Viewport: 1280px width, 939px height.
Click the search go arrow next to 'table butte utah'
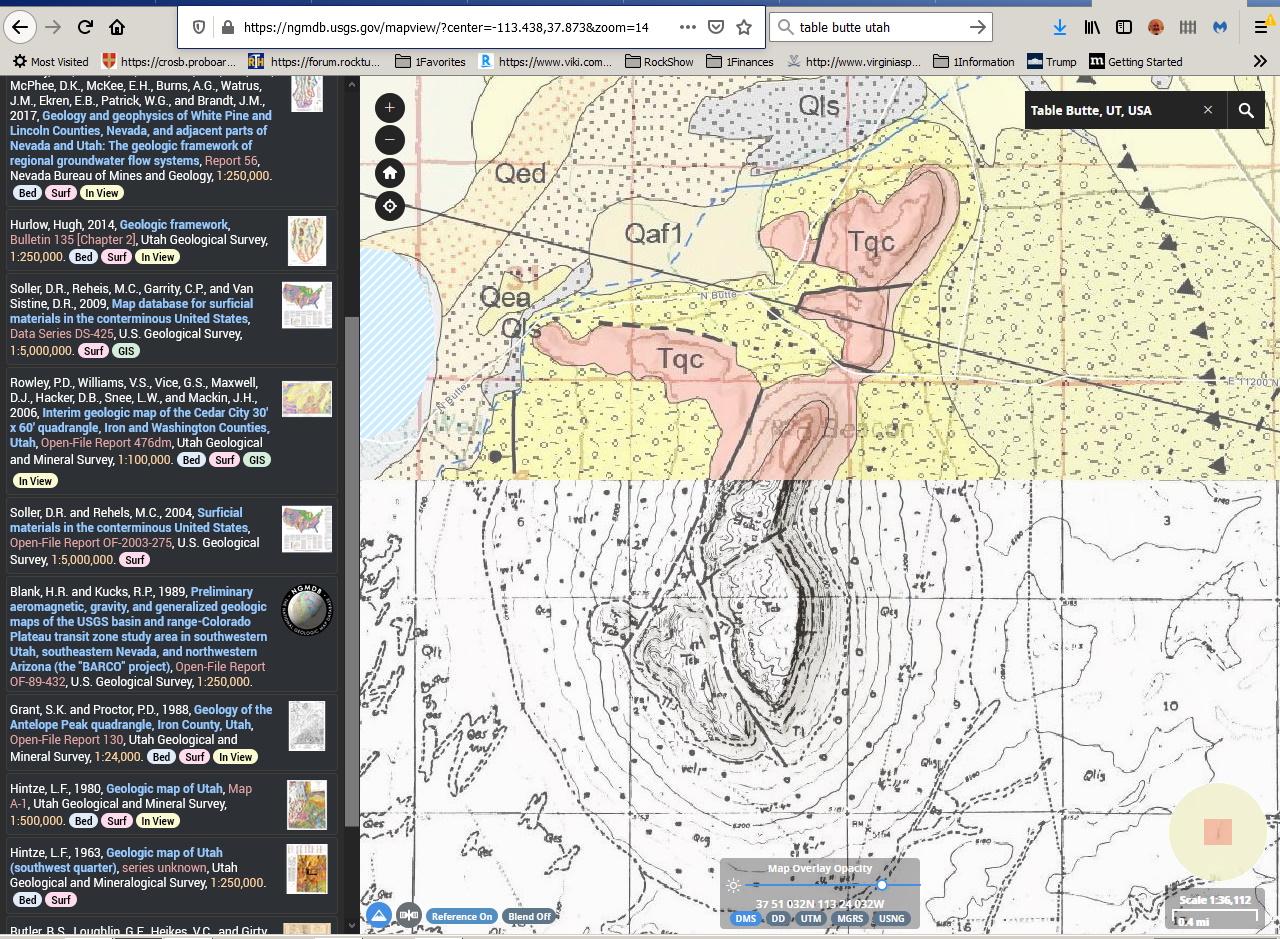[x=978, y=27]
